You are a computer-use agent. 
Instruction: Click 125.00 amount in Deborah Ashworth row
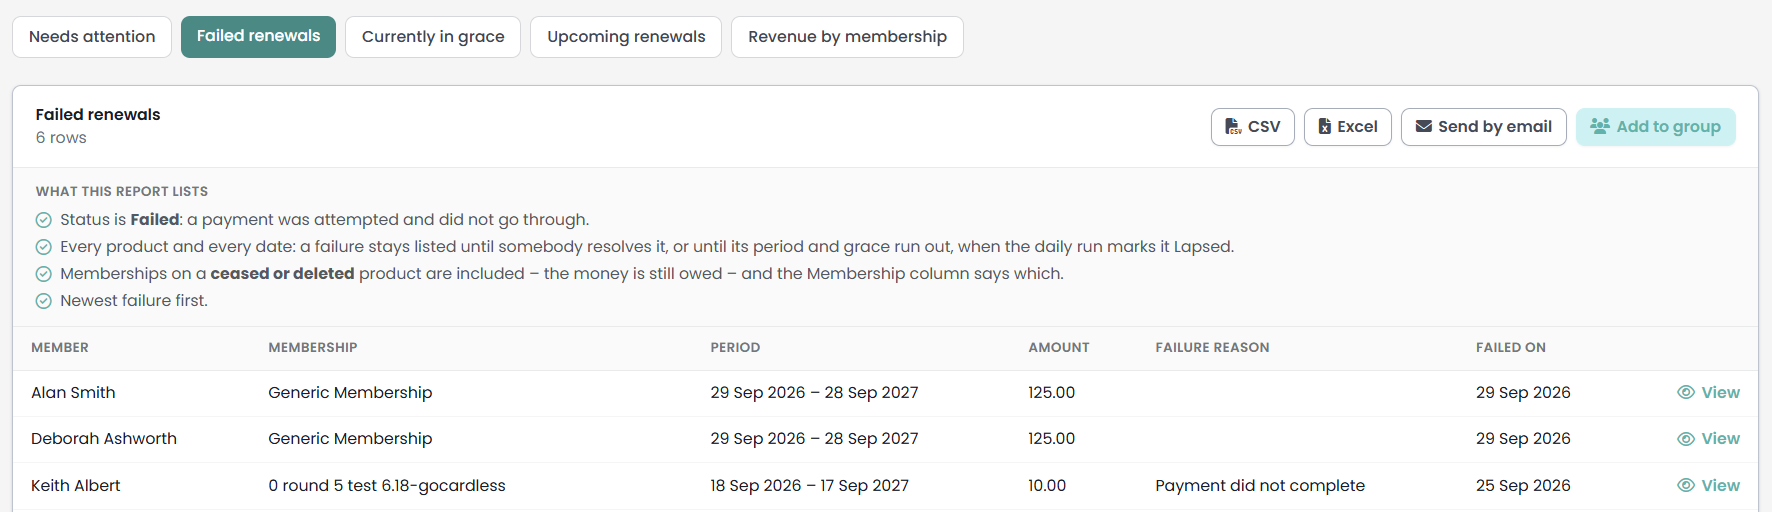(x=1052, y=439)
